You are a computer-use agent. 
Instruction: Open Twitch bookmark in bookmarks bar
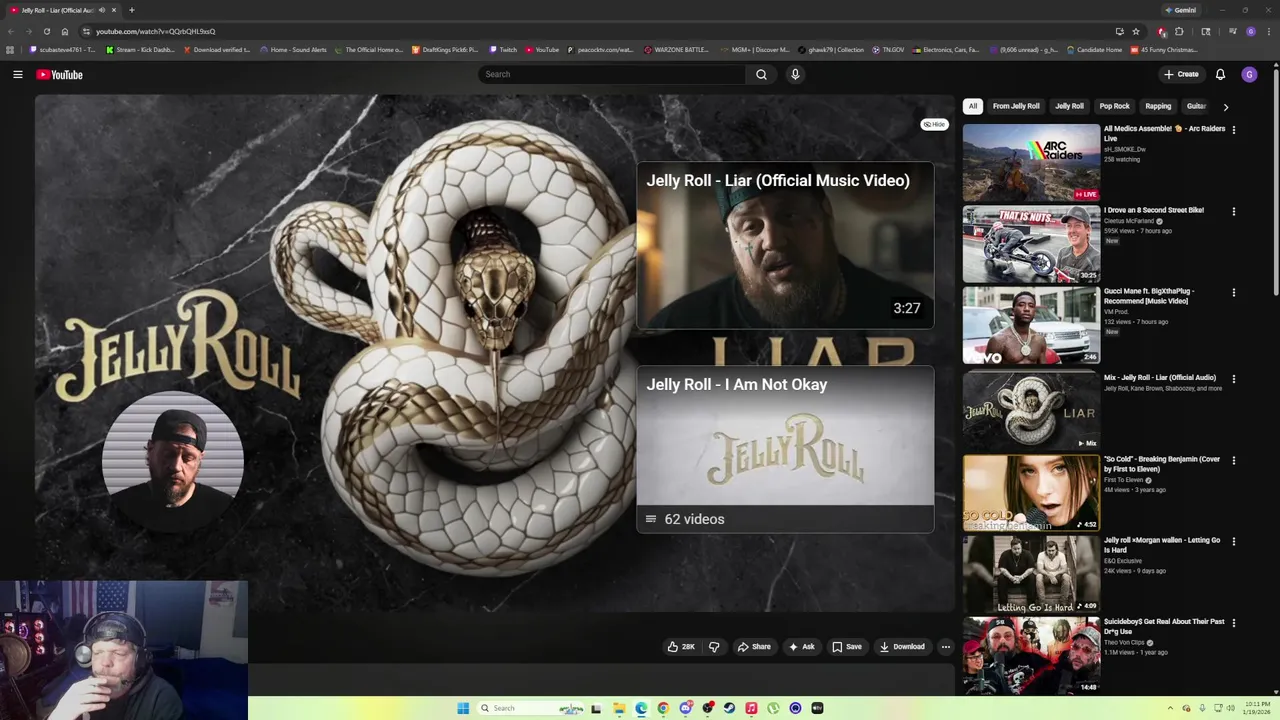pyautogui.click(x=503, y=49)
